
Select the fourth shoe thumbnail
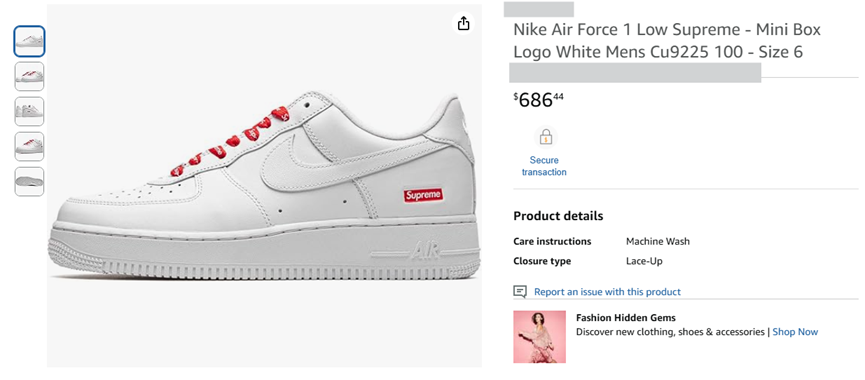coord(29,146)
